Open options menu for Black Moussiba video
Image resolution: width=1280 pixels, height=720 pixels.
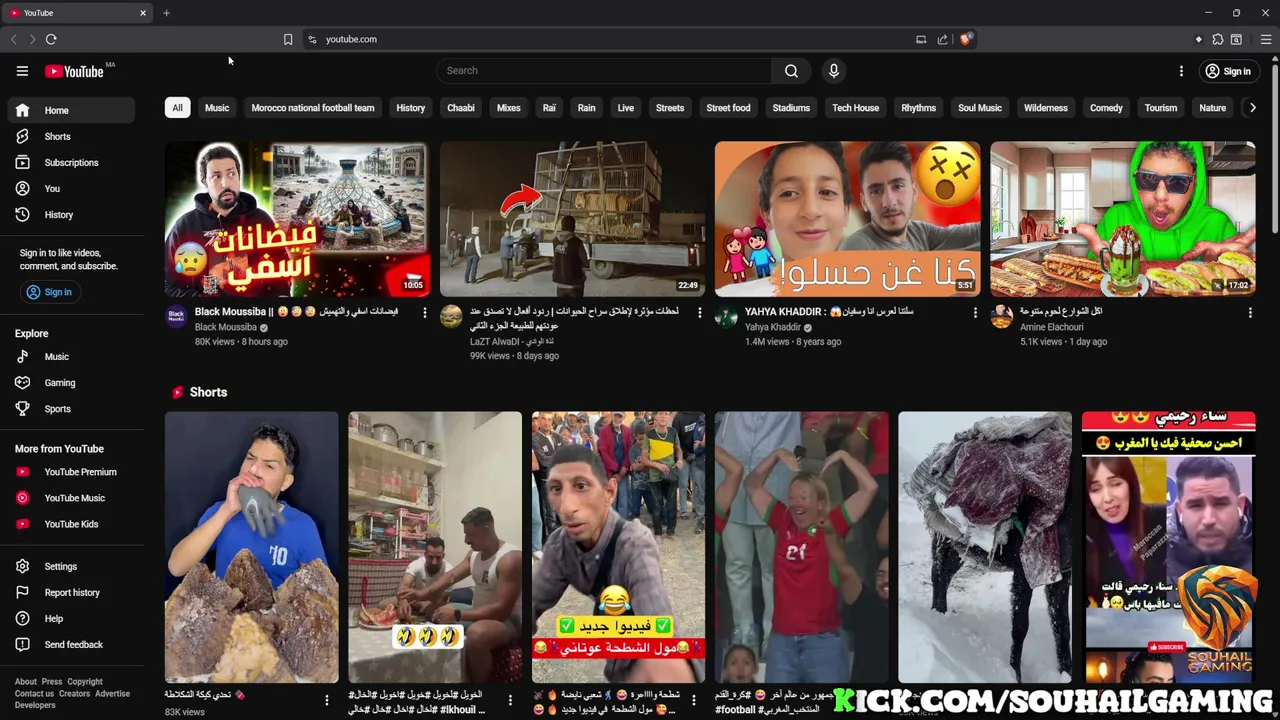click(x=424, y=313)
